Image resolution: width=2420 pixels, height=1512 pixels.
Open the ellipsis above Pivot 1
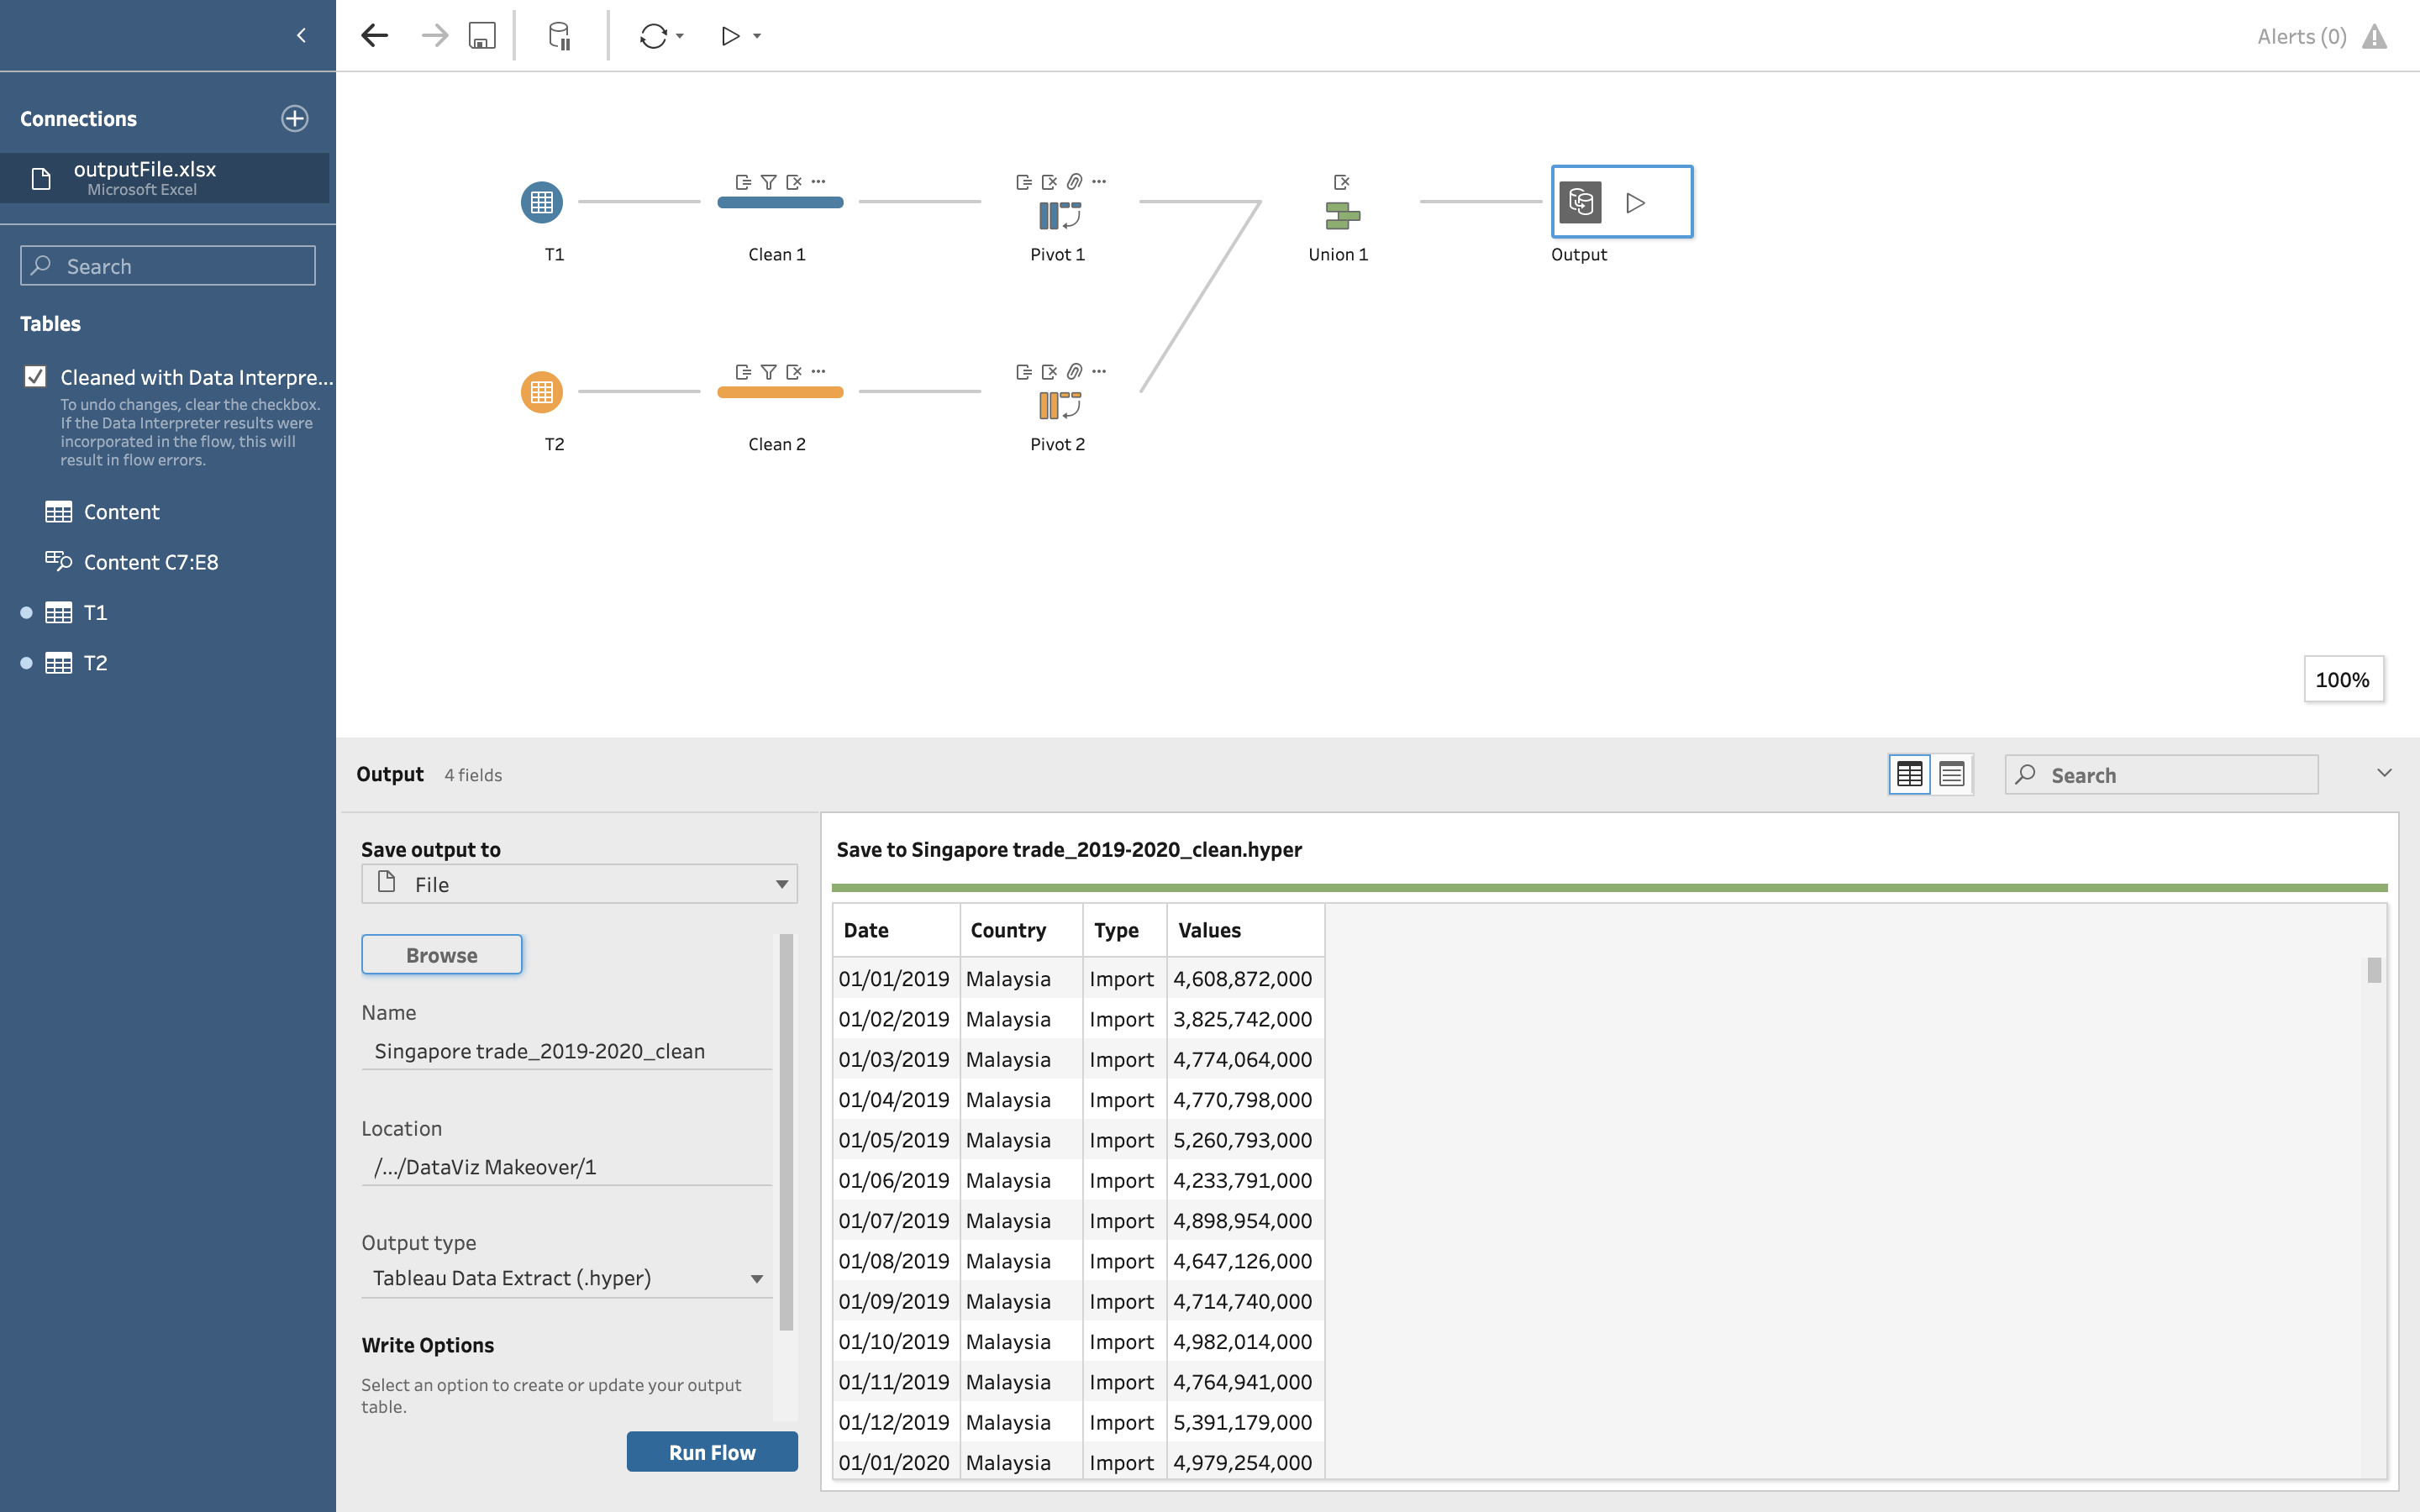[1099, 181]
